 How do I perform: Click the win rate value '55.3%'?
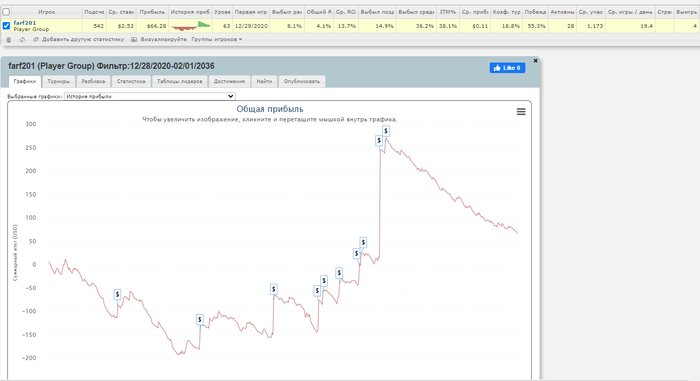tap(537, 26)
